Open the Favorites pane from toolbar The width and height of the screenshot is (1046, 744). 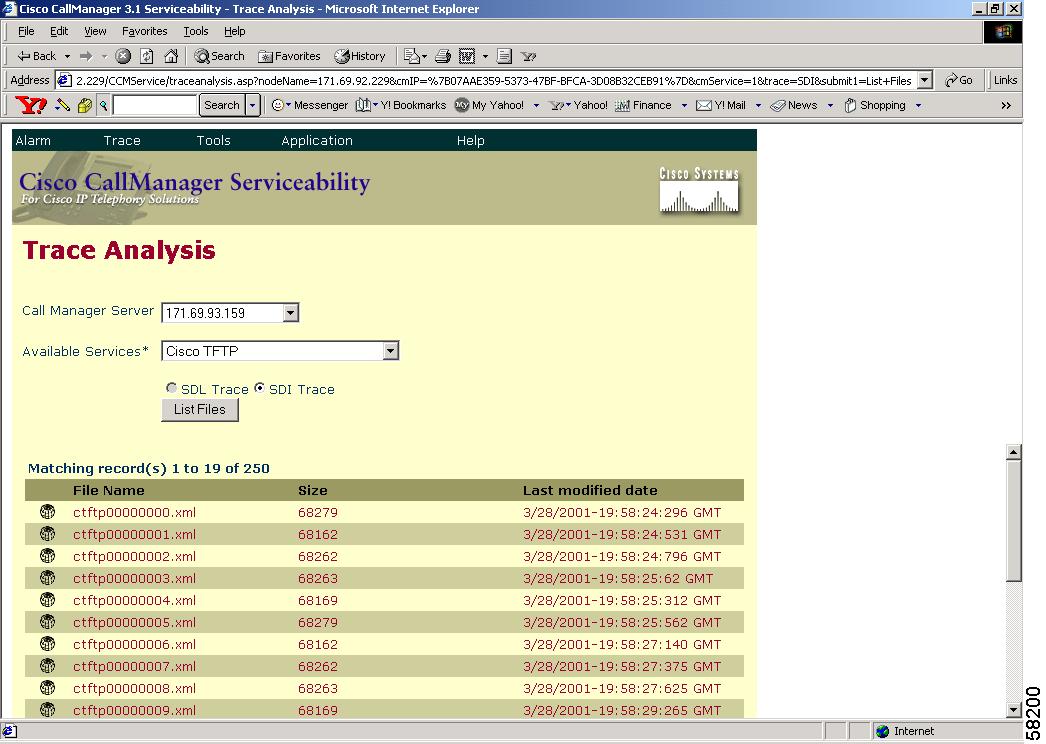(x=289, y=56)
